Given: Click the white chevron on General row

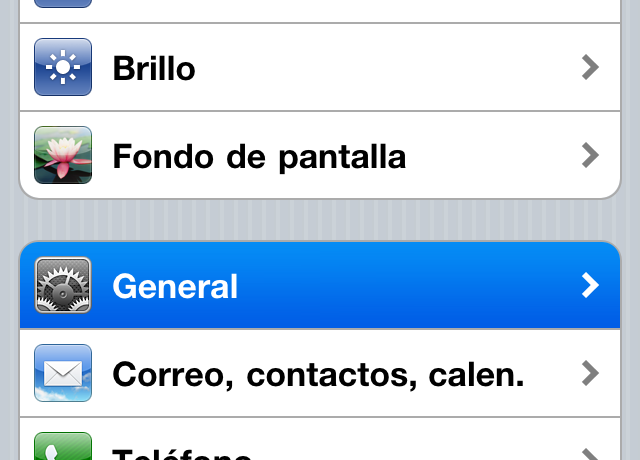Looking at the screenshot, I should pos(590,286).
